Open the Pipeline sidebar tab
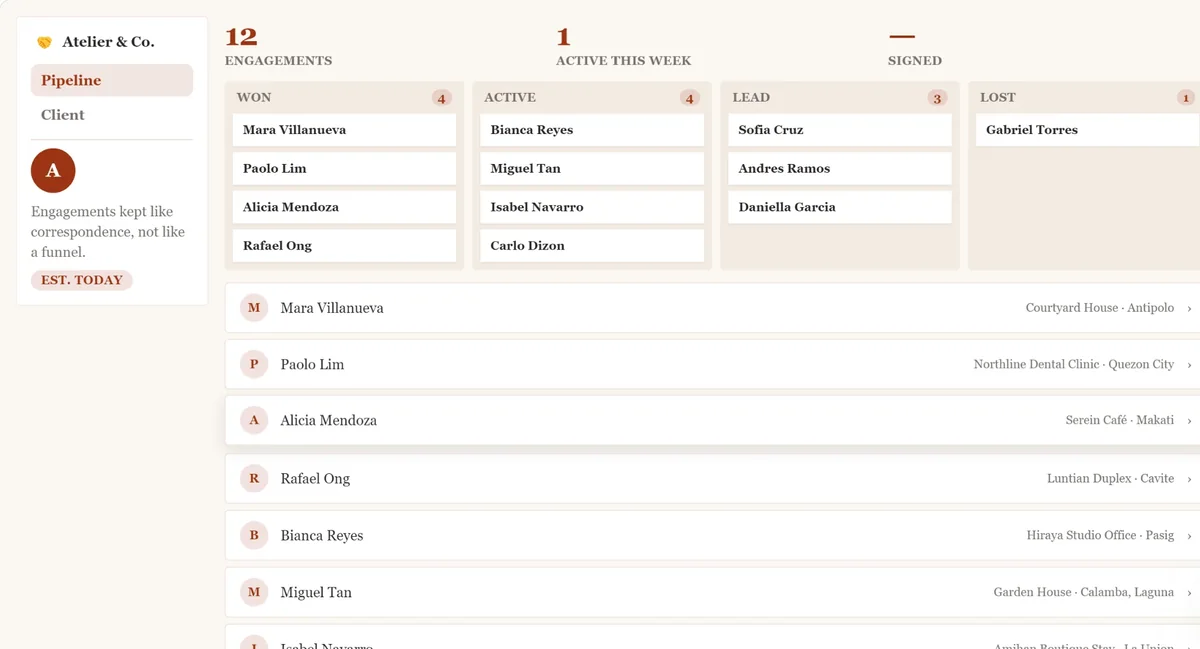Screen dimensions: 1200x649 (x=112, y=80)
